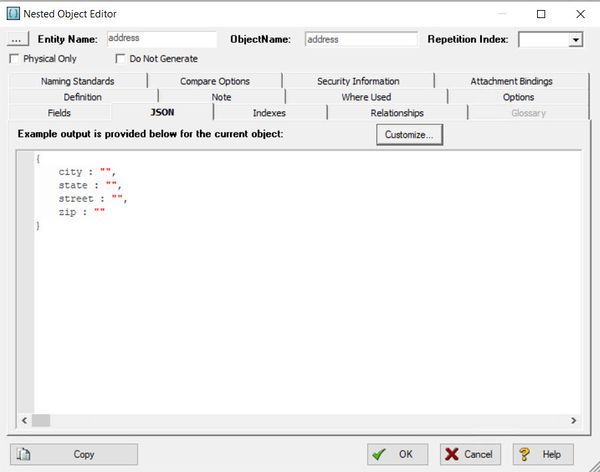The height and width of the screenshot is (472, 600).
Task: Click the copy pages icon on the Copy button
Action: (x=23, y=454)
